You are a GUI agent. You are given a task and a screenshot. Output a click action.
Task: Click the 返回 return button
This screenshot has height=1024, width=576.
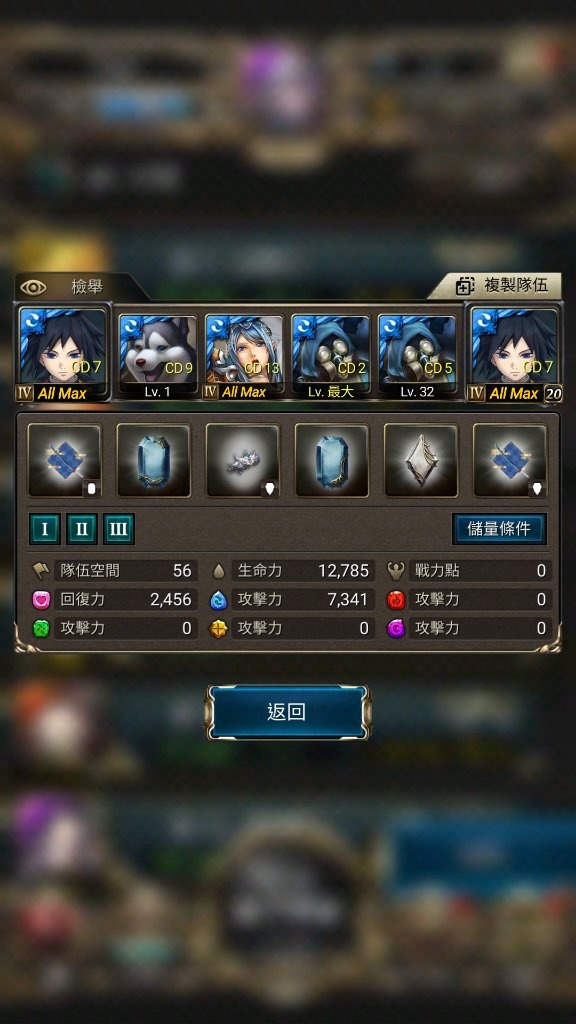click(x=287, y=712)
